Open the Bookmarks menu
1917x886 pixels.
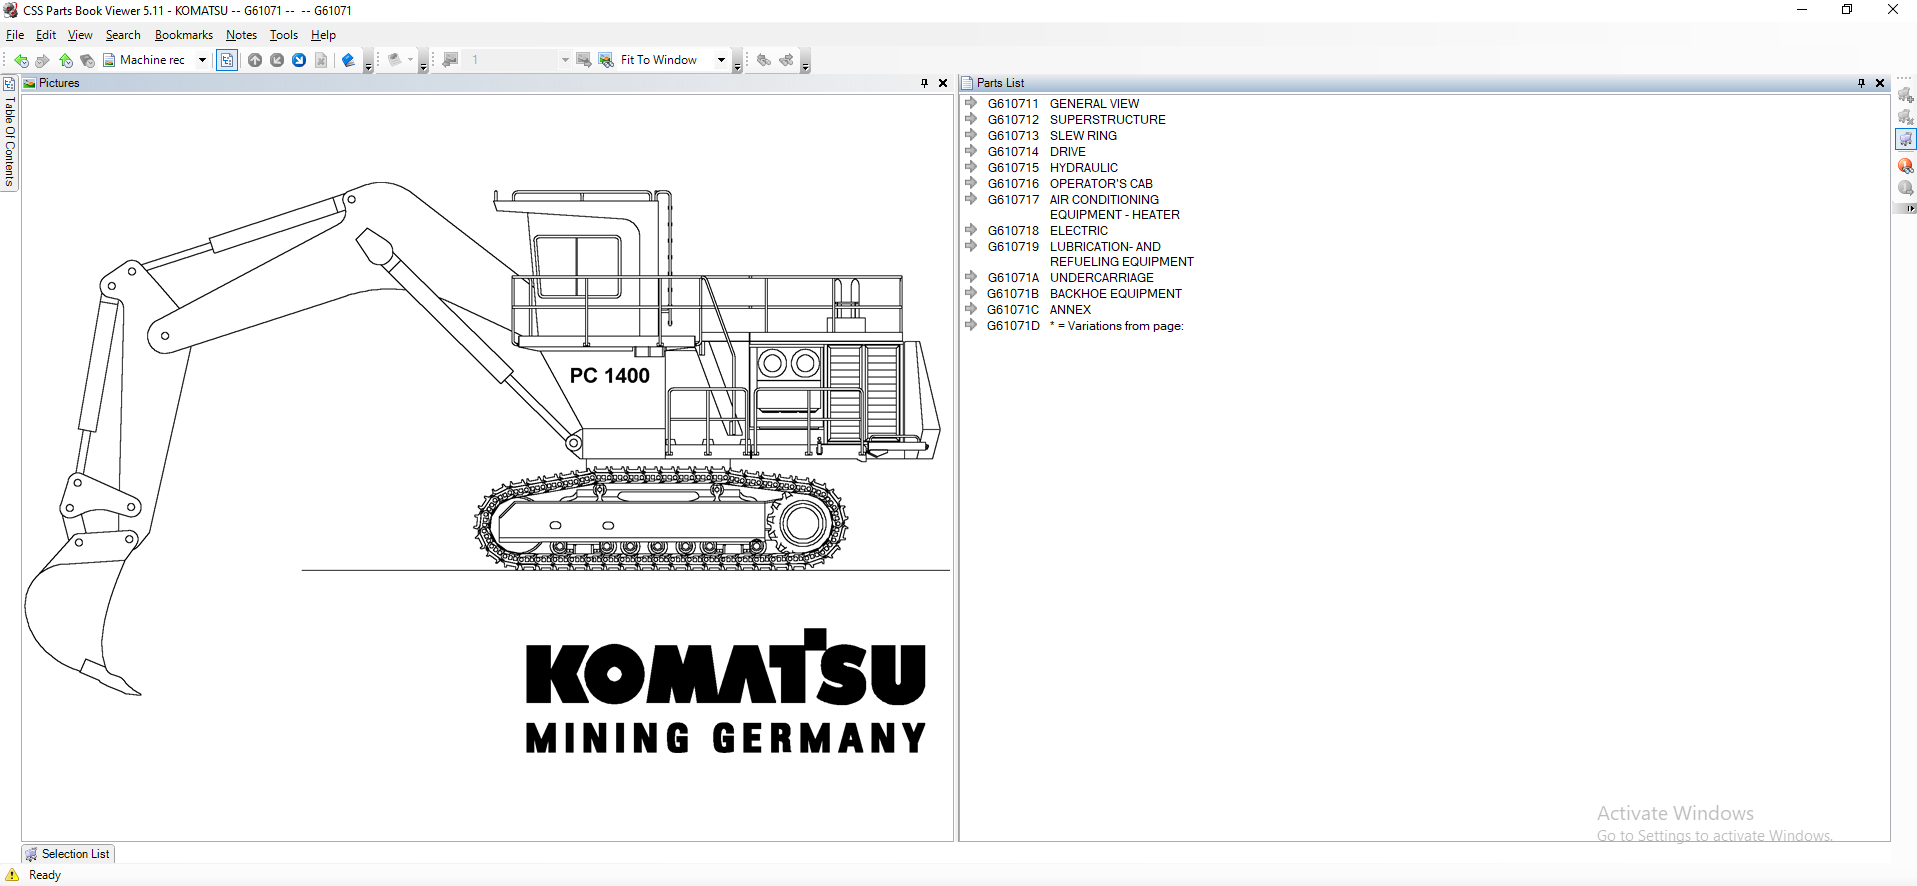coord(184,35)
